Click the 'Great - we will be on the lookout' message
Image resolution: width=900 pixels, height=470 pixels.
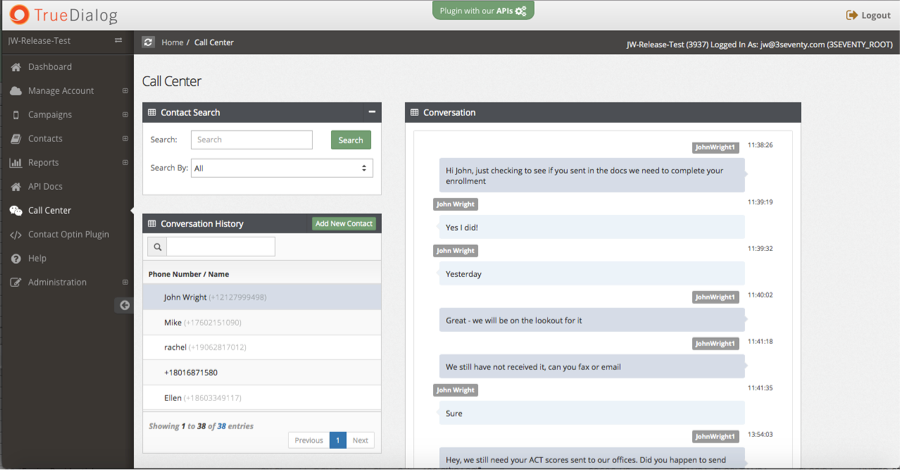[592, 320]
